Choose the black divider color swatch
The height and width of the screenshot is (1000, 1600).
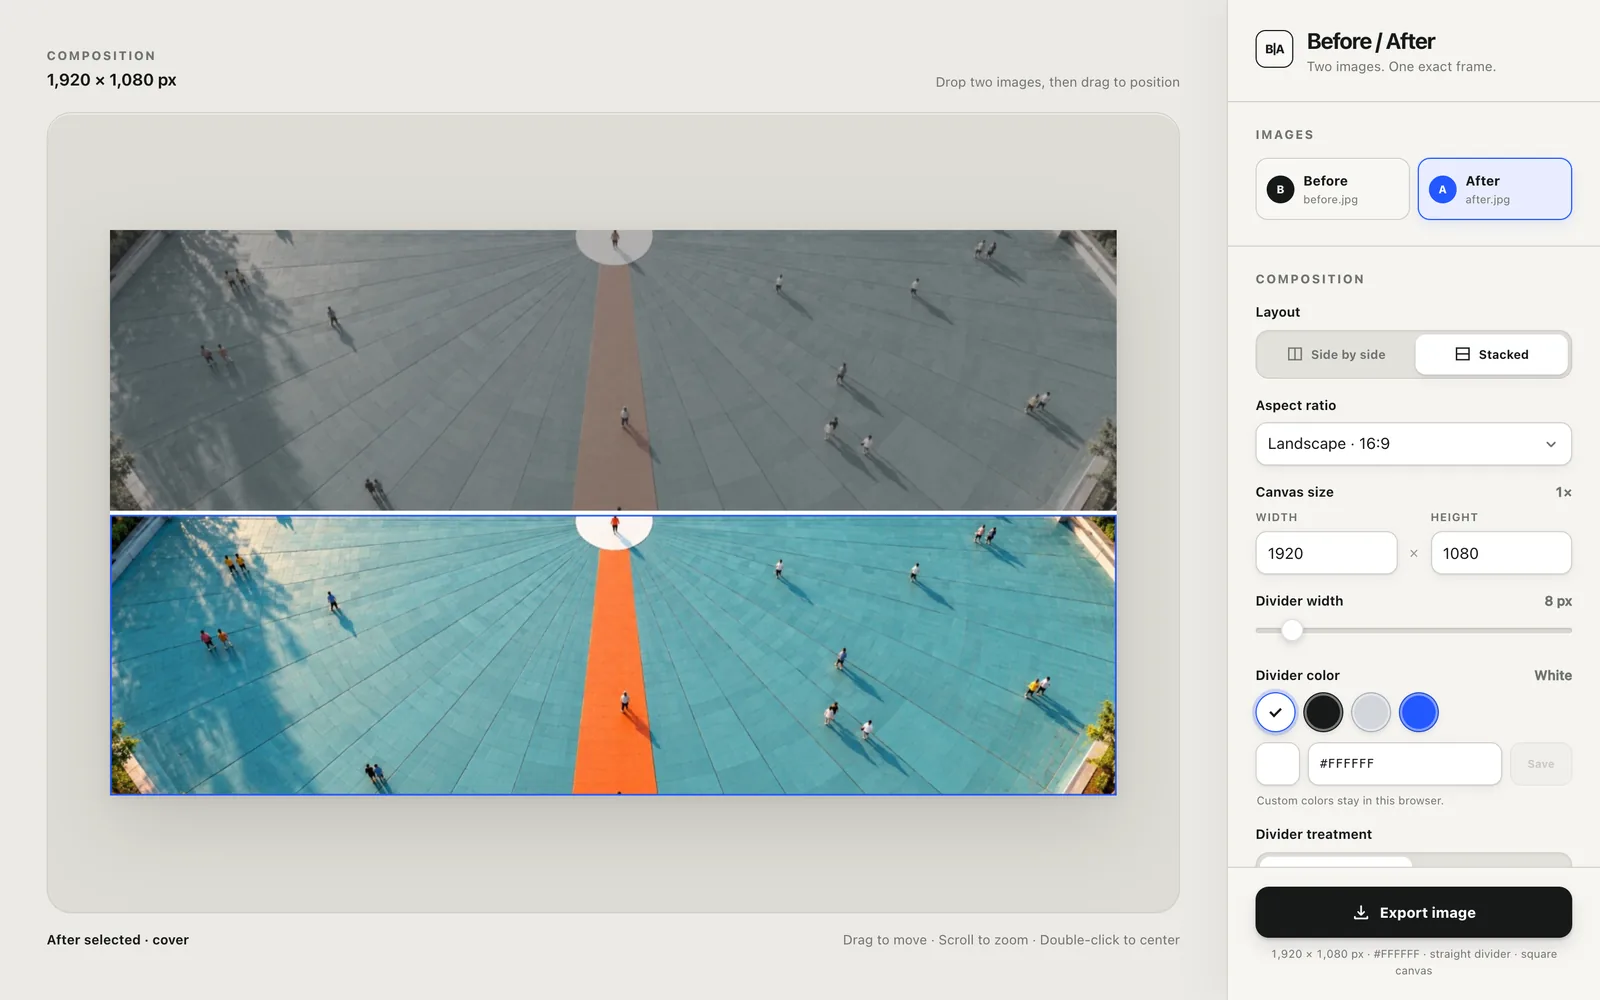point(1323,712)
